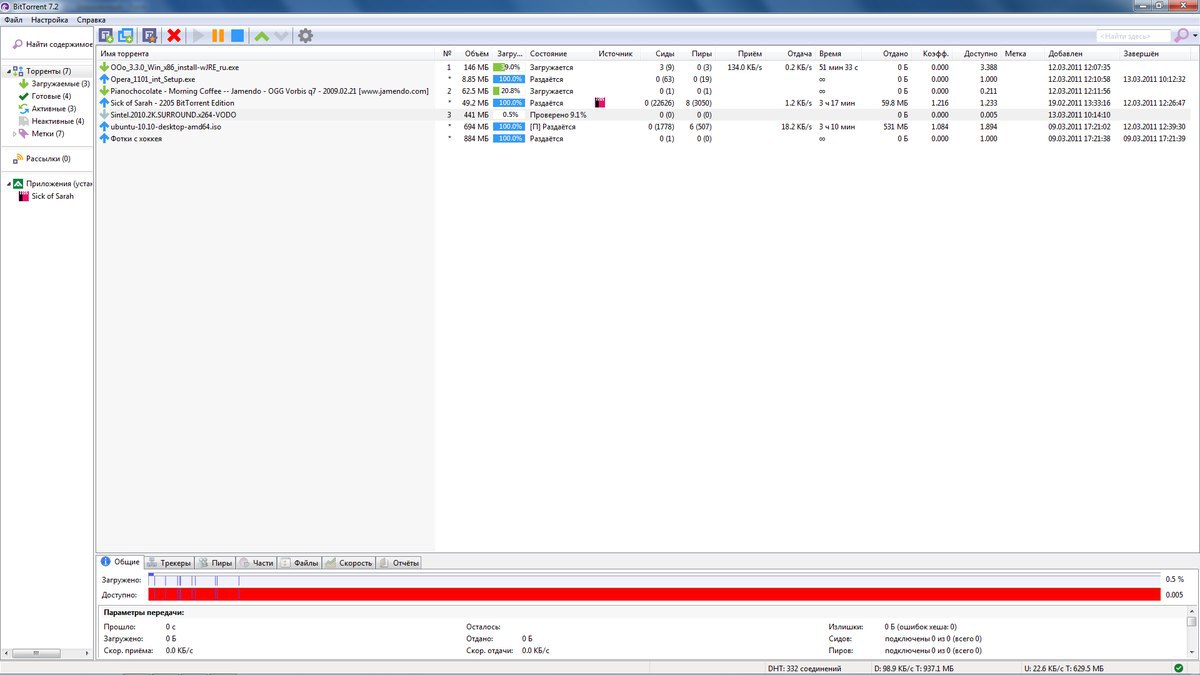Click the D: 98.9 КБ/с download status entry
1200x675 pixels.
coord(914,668)
